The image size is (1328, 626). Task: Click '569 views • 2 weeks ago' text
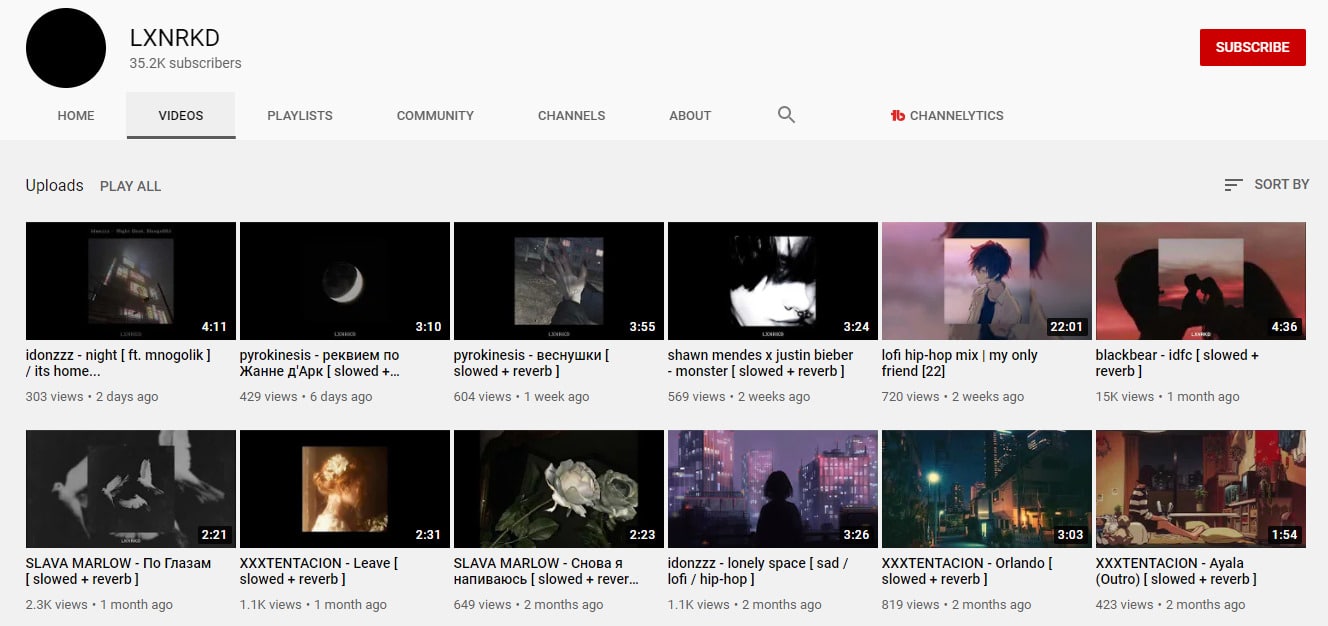click(x=739, y=397)
